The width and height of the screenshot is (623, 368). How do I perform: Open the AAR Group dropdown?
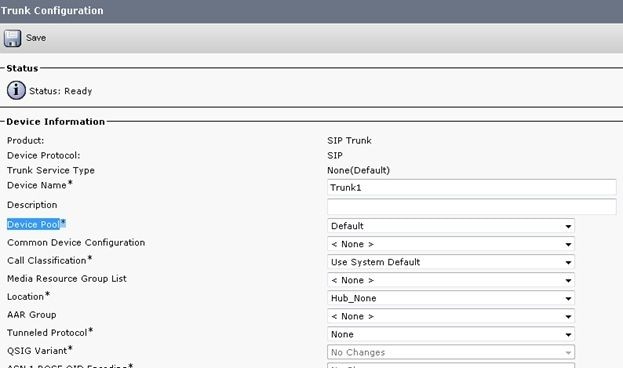coord(451,316)
